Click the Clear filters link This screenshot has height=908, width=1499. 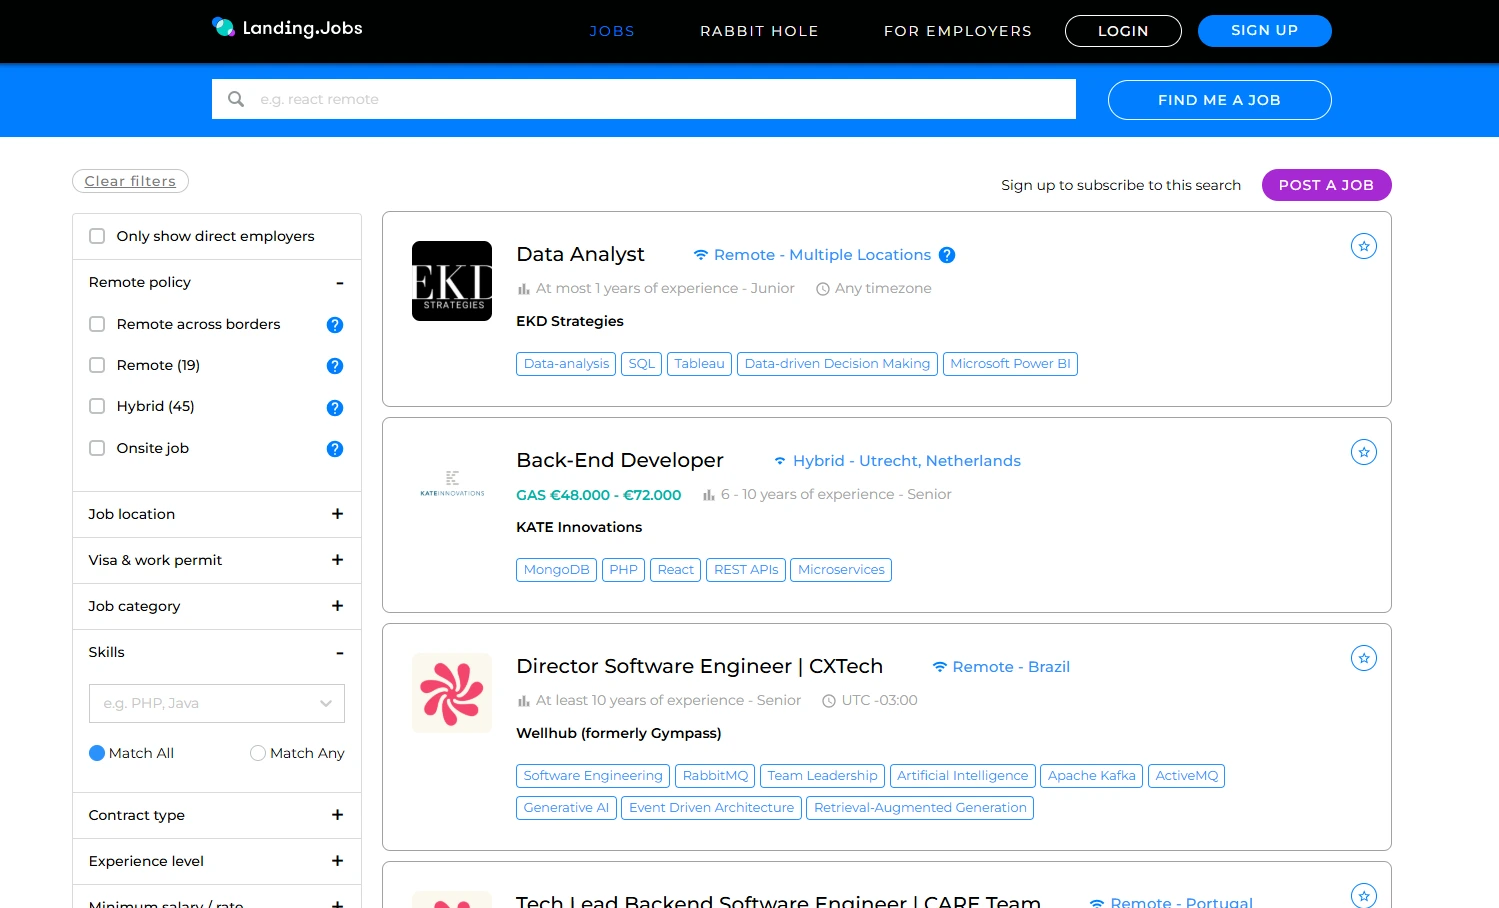point(130,181)
